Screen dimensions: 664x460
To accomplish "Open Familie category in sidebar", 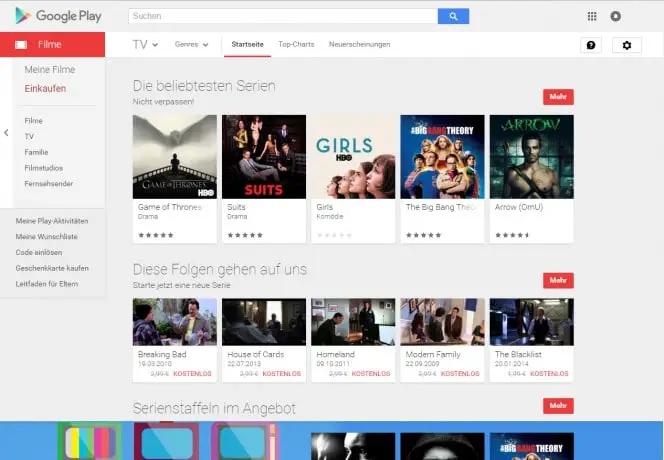I will [36, 152].
